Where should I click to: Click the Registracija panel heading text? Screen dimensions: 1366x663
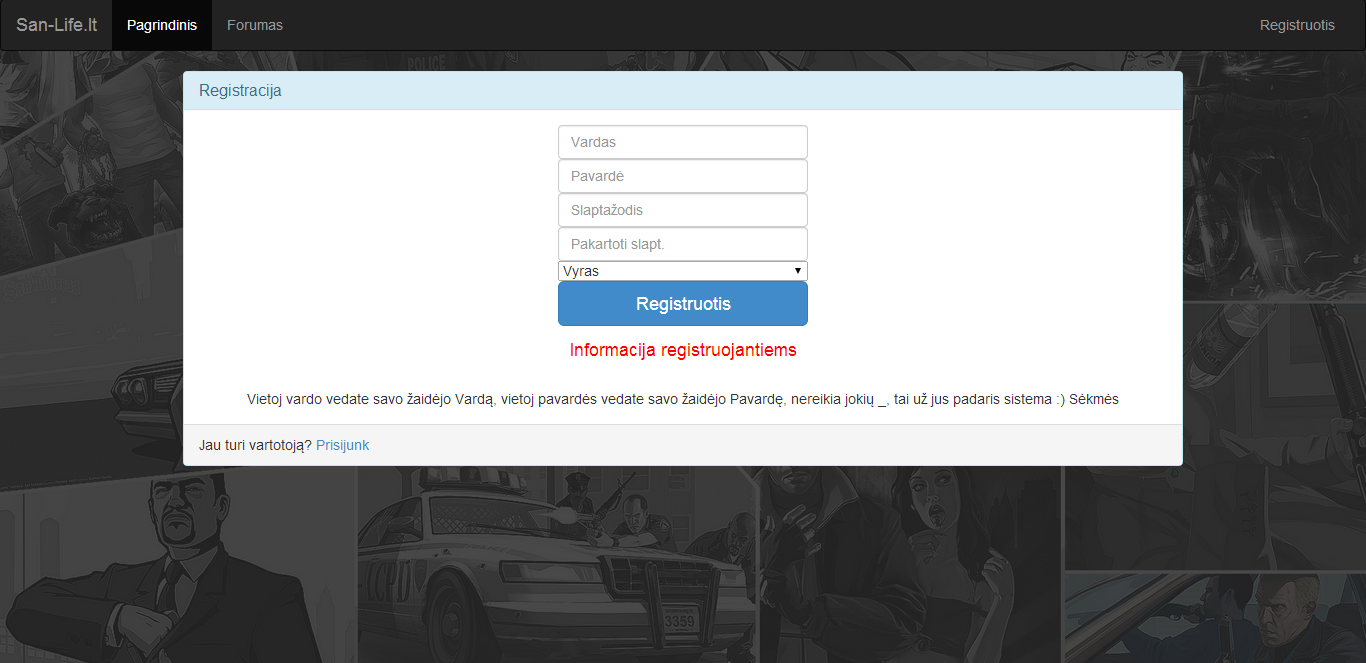pos(240,91)
